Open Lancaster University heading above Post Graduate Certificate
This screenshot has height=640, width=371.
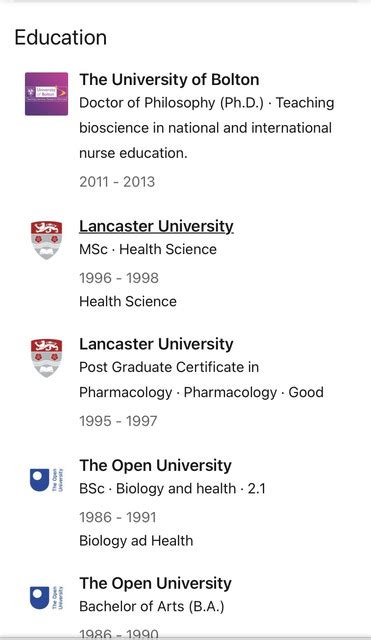[x=156, y=344]
